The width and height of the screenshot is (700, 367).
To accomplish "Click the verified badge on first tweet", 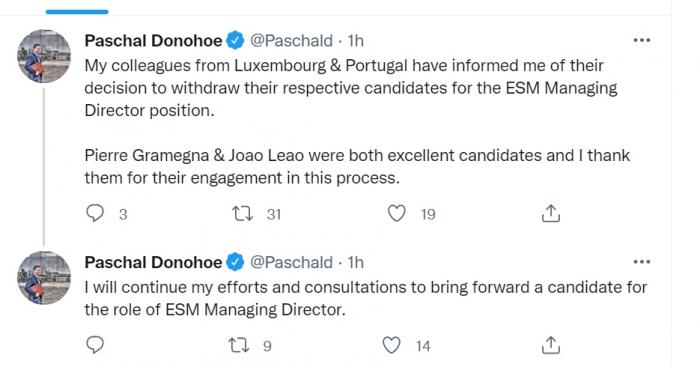I will tap(235, 41).
